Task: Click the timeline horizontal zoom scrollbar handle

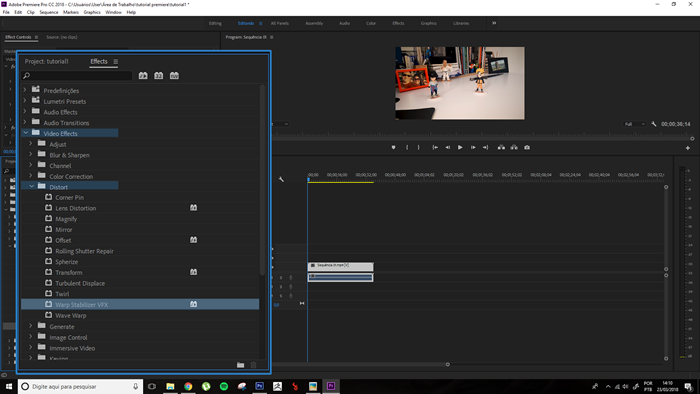Action: point(448,365)
